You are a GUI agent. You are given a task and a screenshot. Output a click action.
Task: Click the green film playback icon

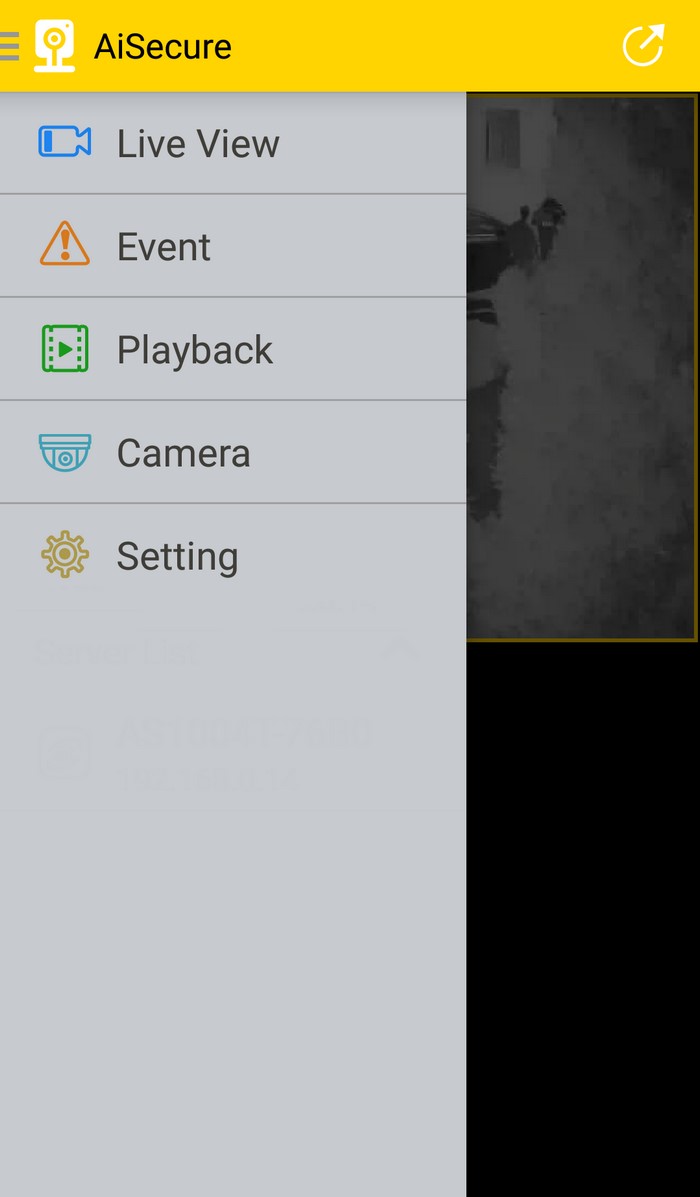coord(65,349)
